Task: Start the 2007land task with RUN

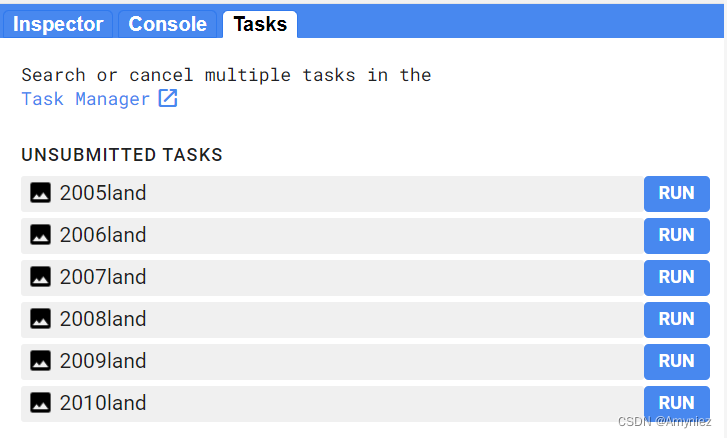Action: click(x=676, y=277)
